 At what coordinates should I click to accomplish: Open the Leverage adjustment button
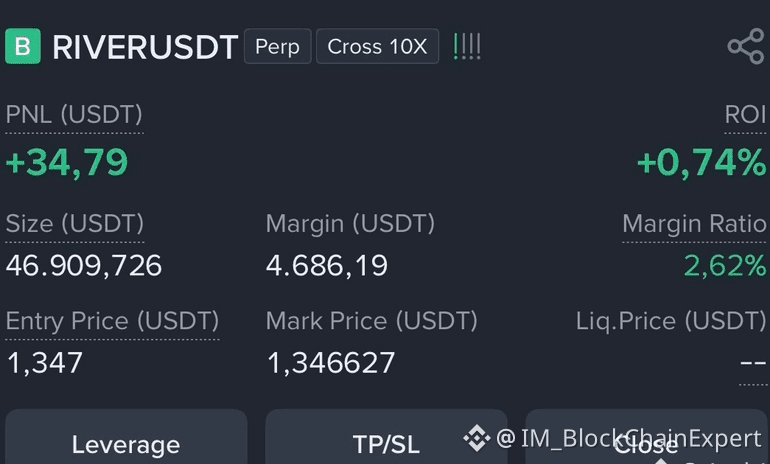click(x=126, y=437)
